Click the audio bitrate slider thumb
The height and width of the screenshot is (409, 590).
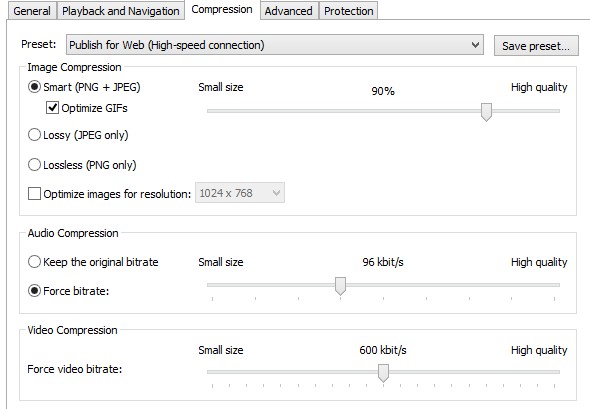coord(341,286)
